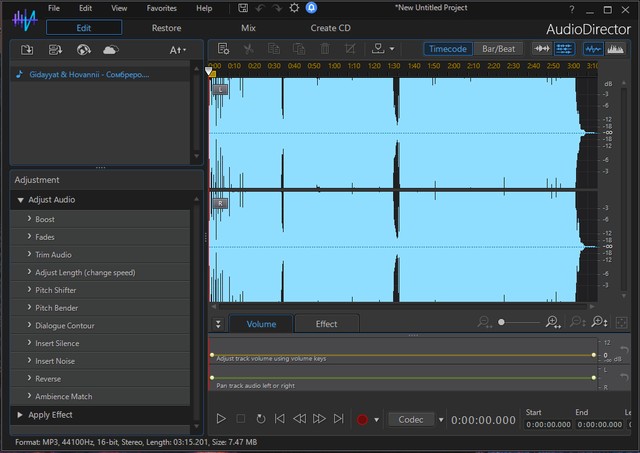Switch to Bar/Beat display mode
Screen dimensions: 640x453
[500, 49]
